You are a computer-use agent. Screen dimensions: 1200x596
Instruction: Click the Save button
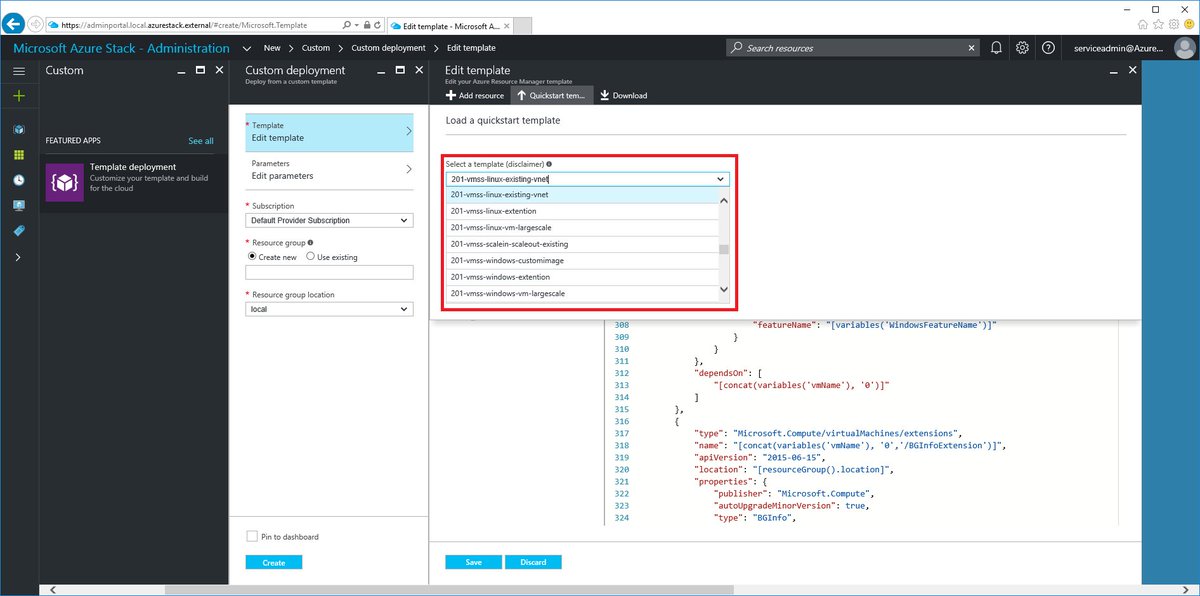(474, 562)
